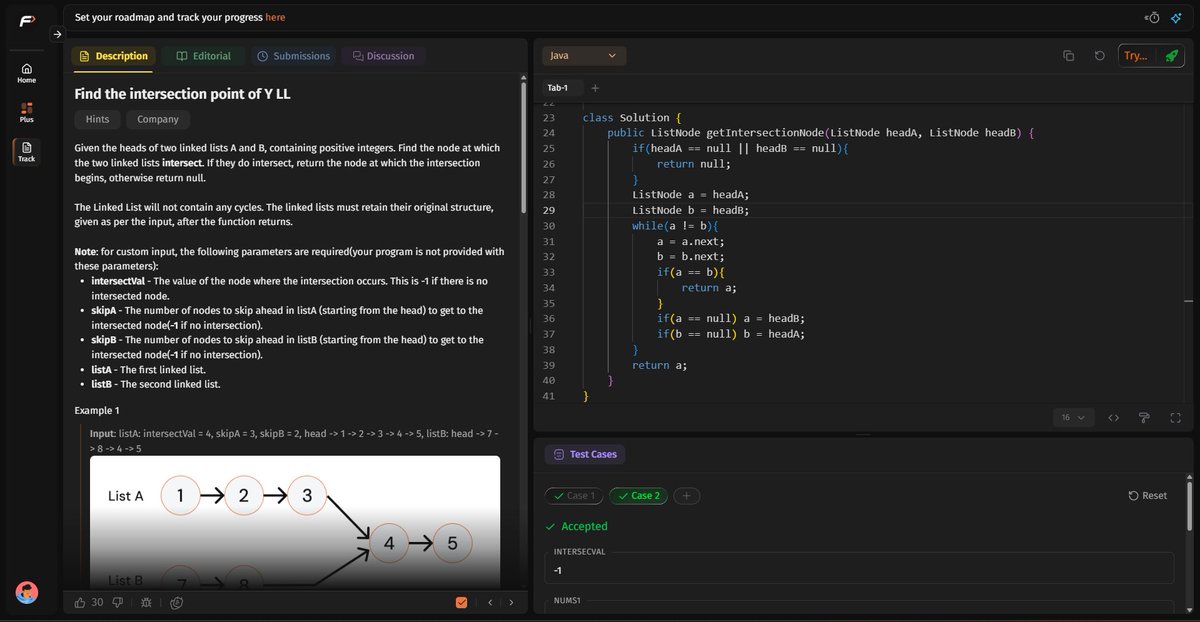Switch to the Discussion tab

coord(383,56)
